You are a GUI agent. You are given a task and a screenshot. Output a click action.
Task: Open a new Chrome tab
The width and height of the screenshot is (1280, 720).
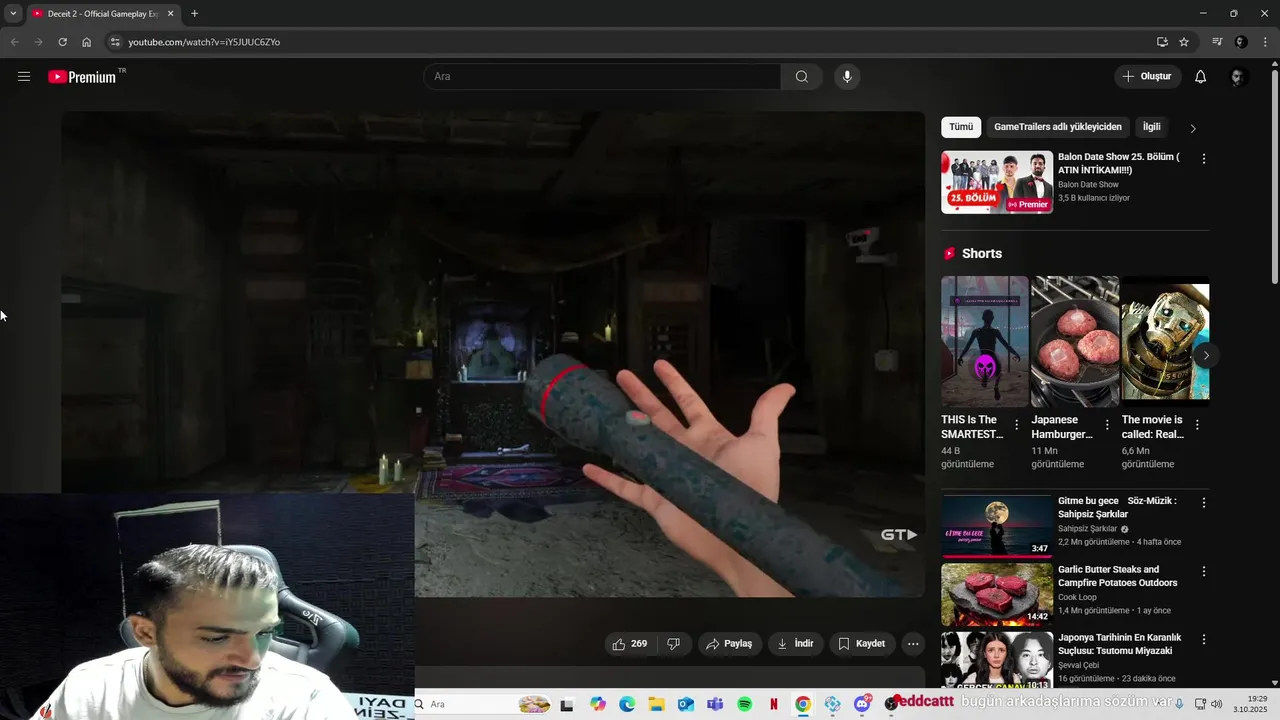(x=194, y=13)
